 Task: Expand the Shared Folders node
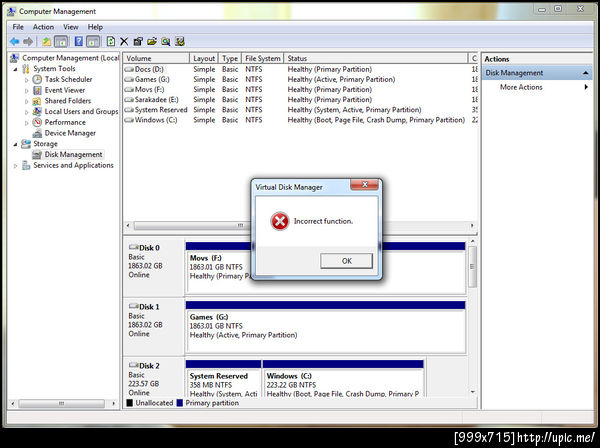click(26, 101)
